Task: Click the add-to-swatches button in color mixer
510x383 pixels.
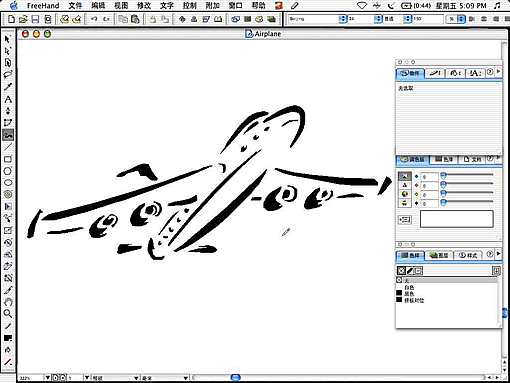Action: pyautogui.click(x=405, y=219)
